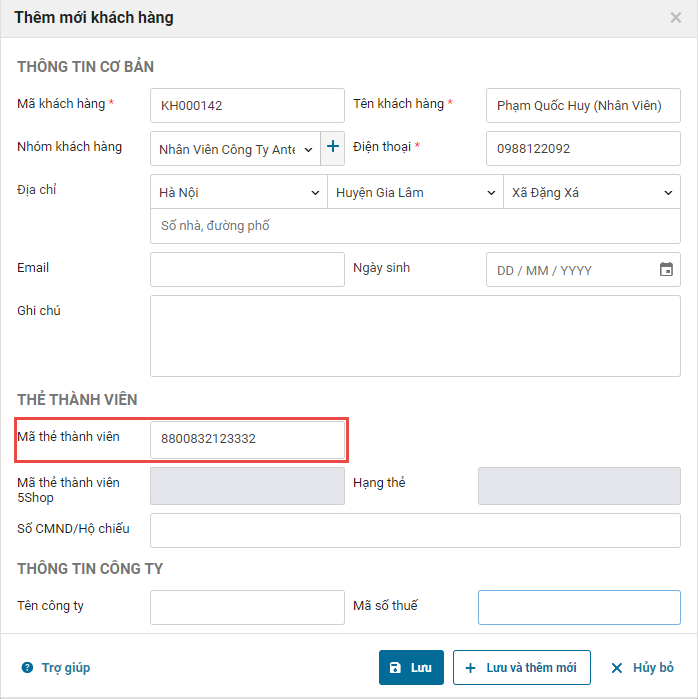Image resolution: width=698 pixels, height=699 pixels.
Task: Click the Lưu và thêm mới button
Action: click(x=521, y=668)
